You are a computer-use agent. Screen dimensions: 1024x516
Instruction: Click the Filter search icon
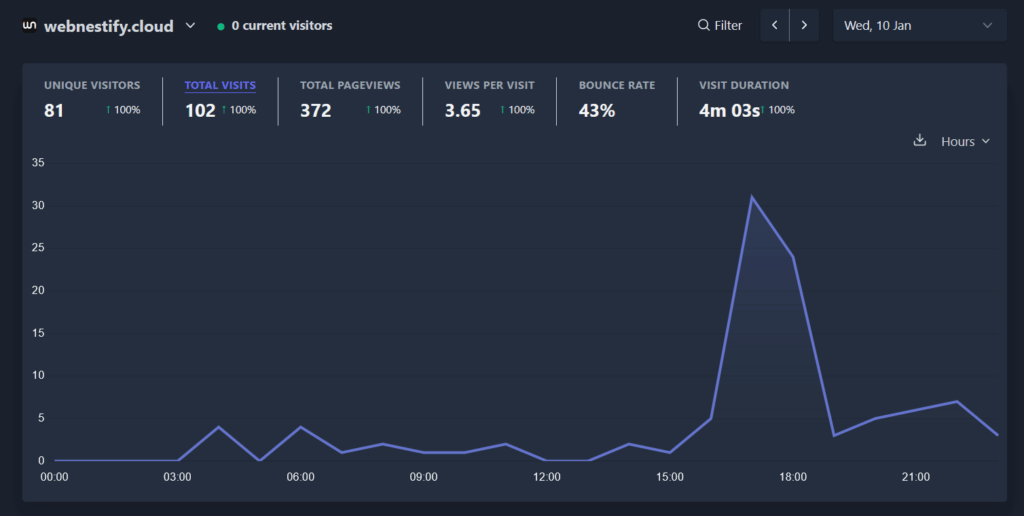(703, 26)
